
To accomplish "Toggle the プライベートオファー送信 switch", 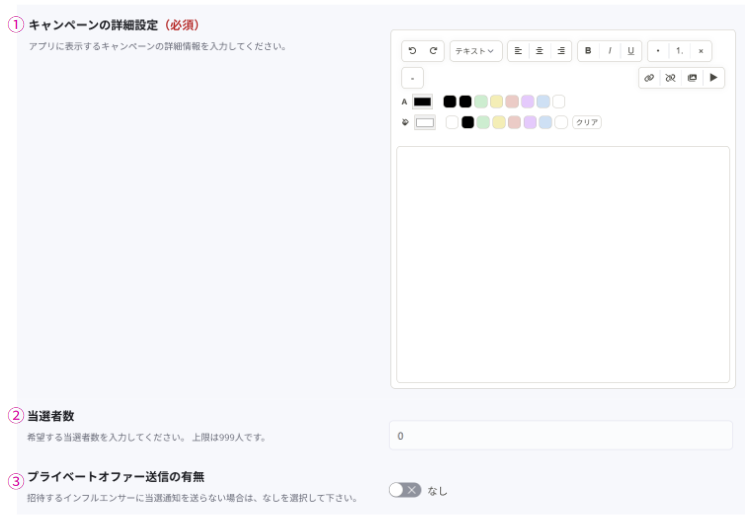I will [x=405, y=490].
